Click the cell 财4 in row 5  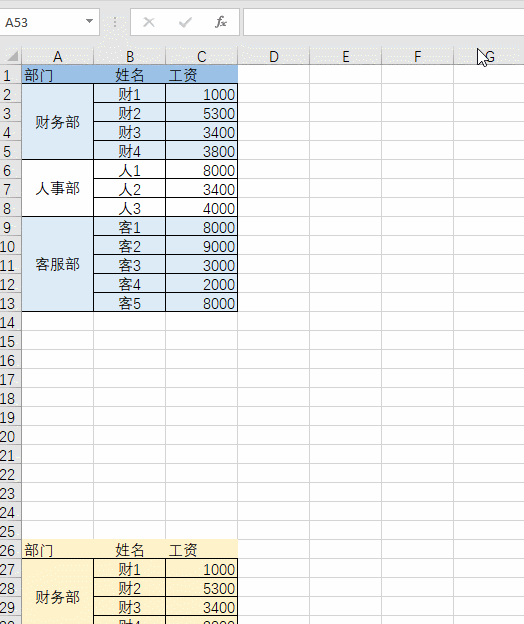click(130, 151)
